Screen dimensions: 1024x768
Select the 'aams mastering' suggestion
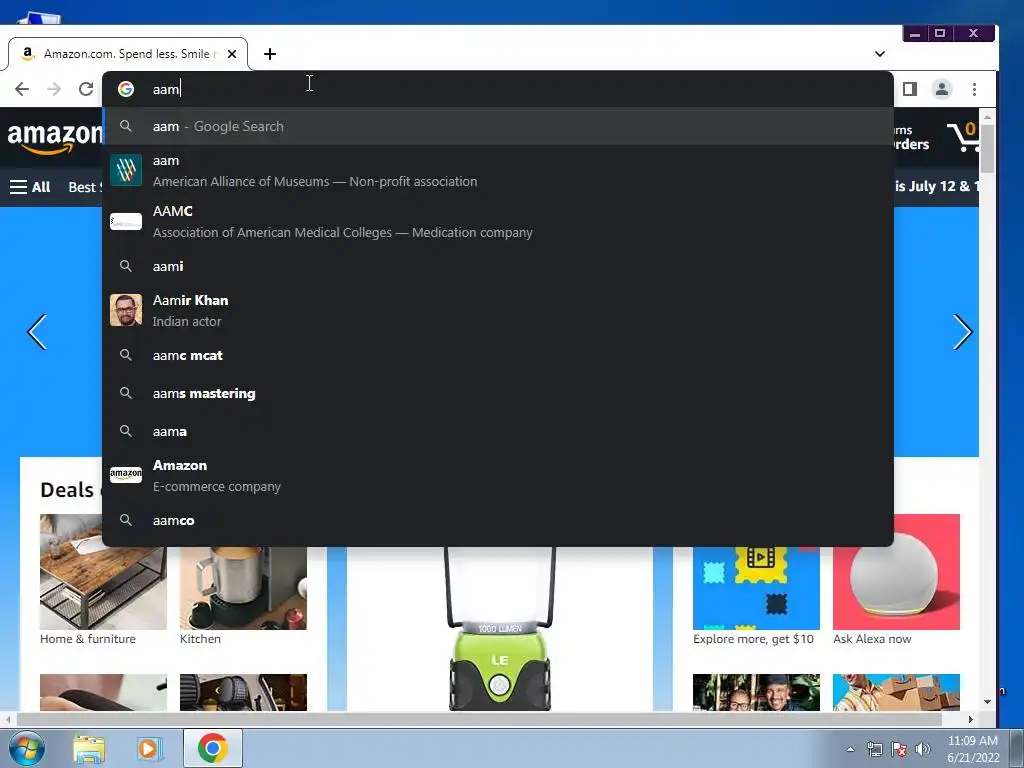pos(498,393)
